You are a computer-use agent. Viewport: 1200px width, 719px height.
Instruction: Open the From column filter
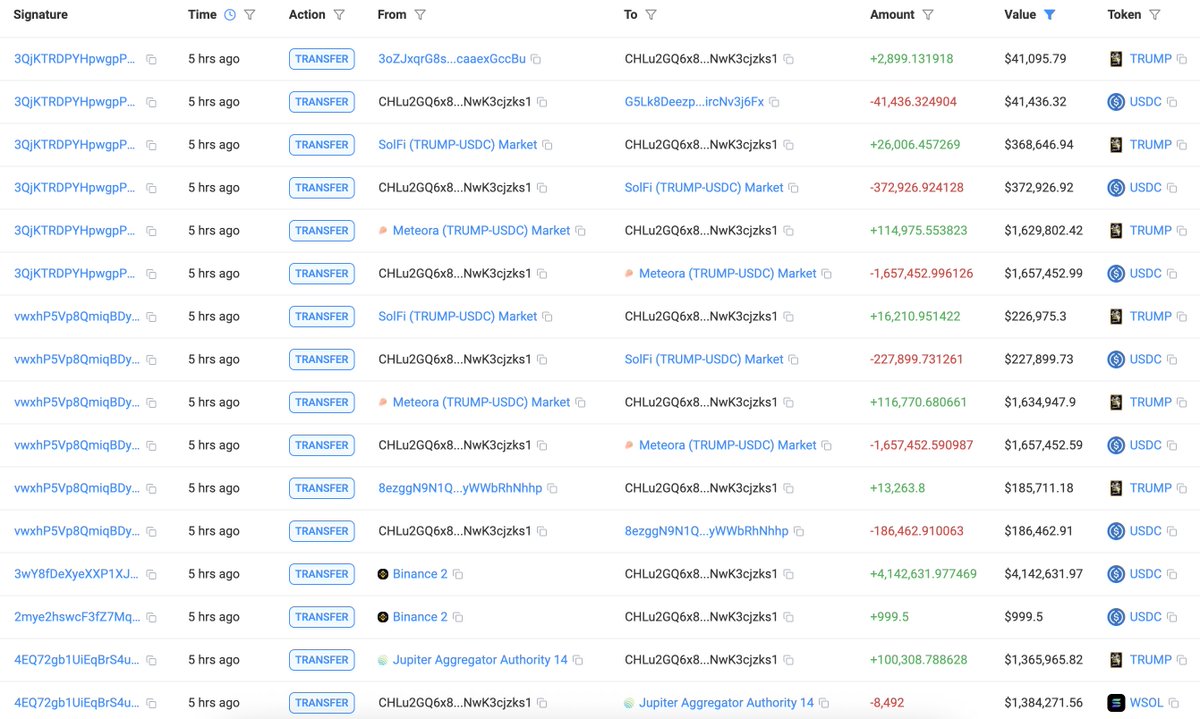pyautogui.click(x=420, y=15)
